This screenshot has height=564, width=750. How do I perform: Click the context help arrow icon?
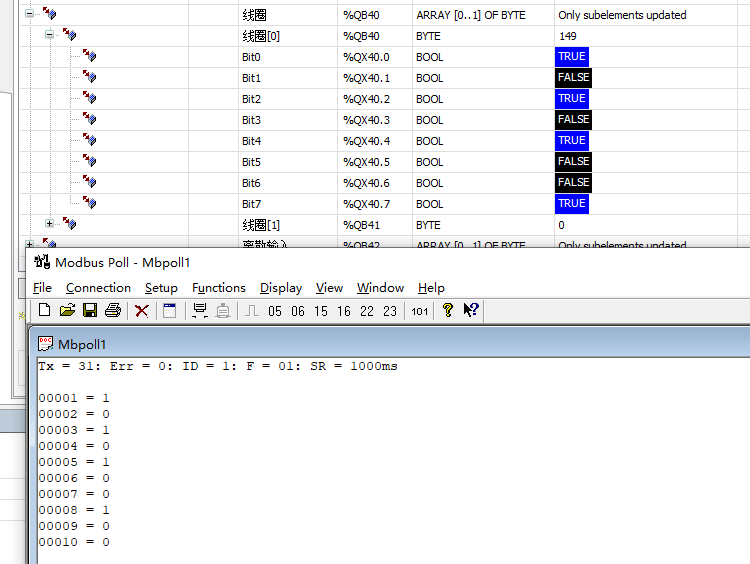click(x=471, y=310)
